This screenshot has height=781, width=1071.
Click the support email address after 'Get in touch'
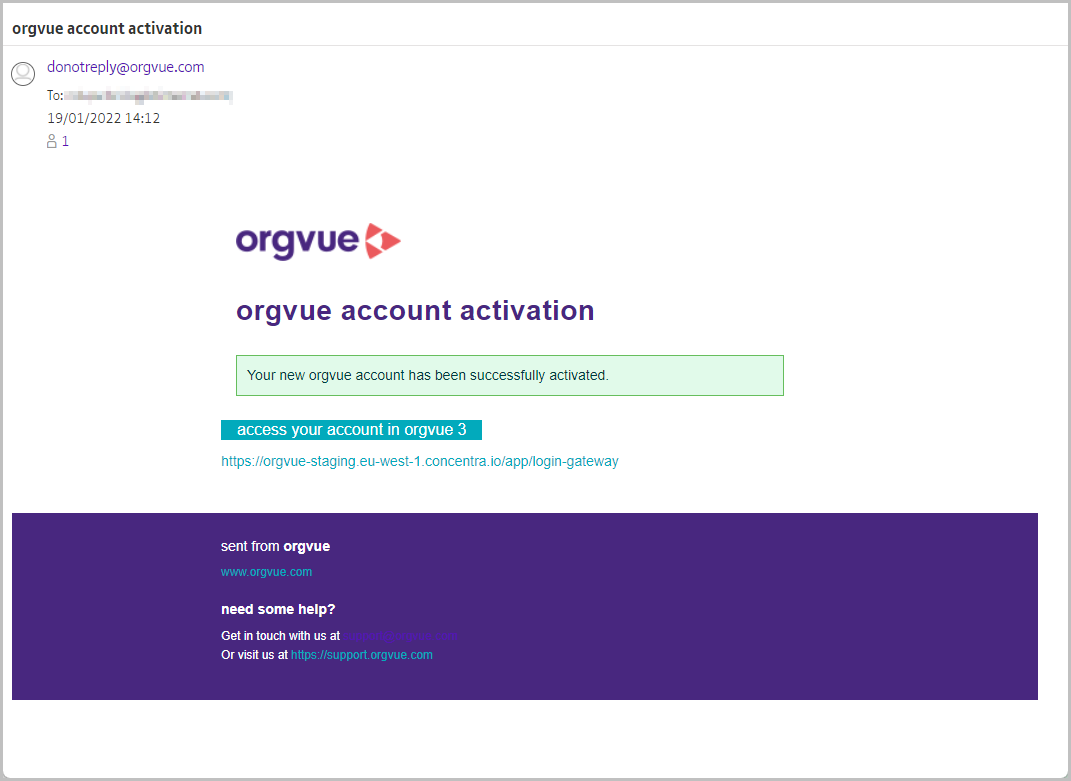[x=401, y=635]
